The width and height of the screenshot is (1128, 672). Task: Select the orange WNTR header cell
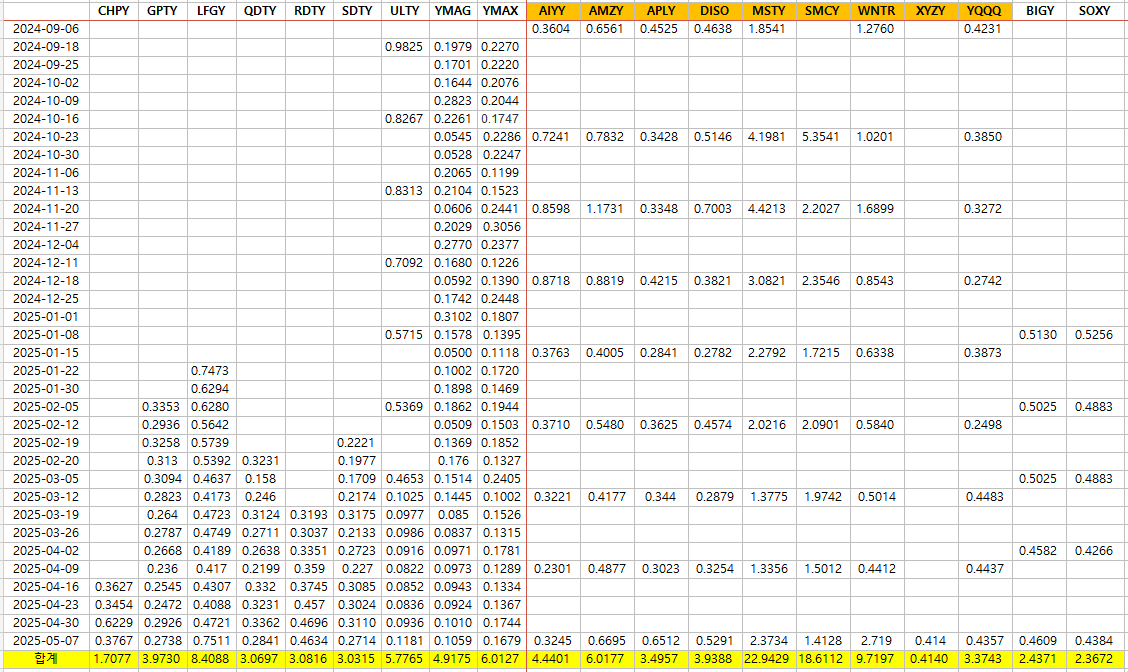(x=876, y=11)
